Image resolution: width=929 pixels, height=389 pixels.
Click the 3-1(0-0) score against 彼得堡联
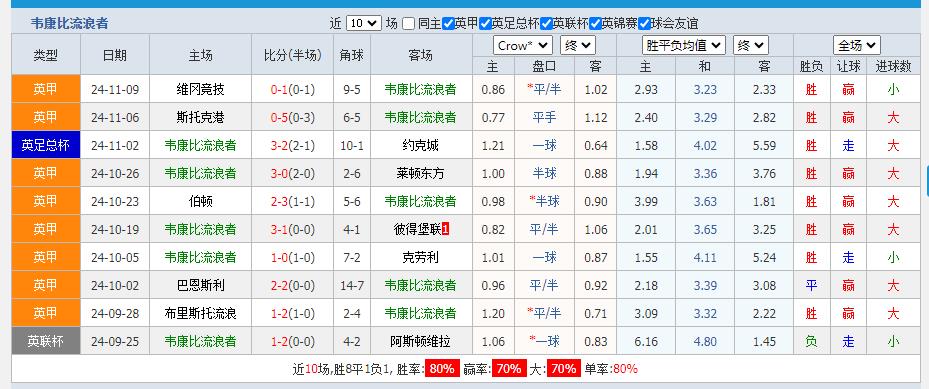pos(293,229)
